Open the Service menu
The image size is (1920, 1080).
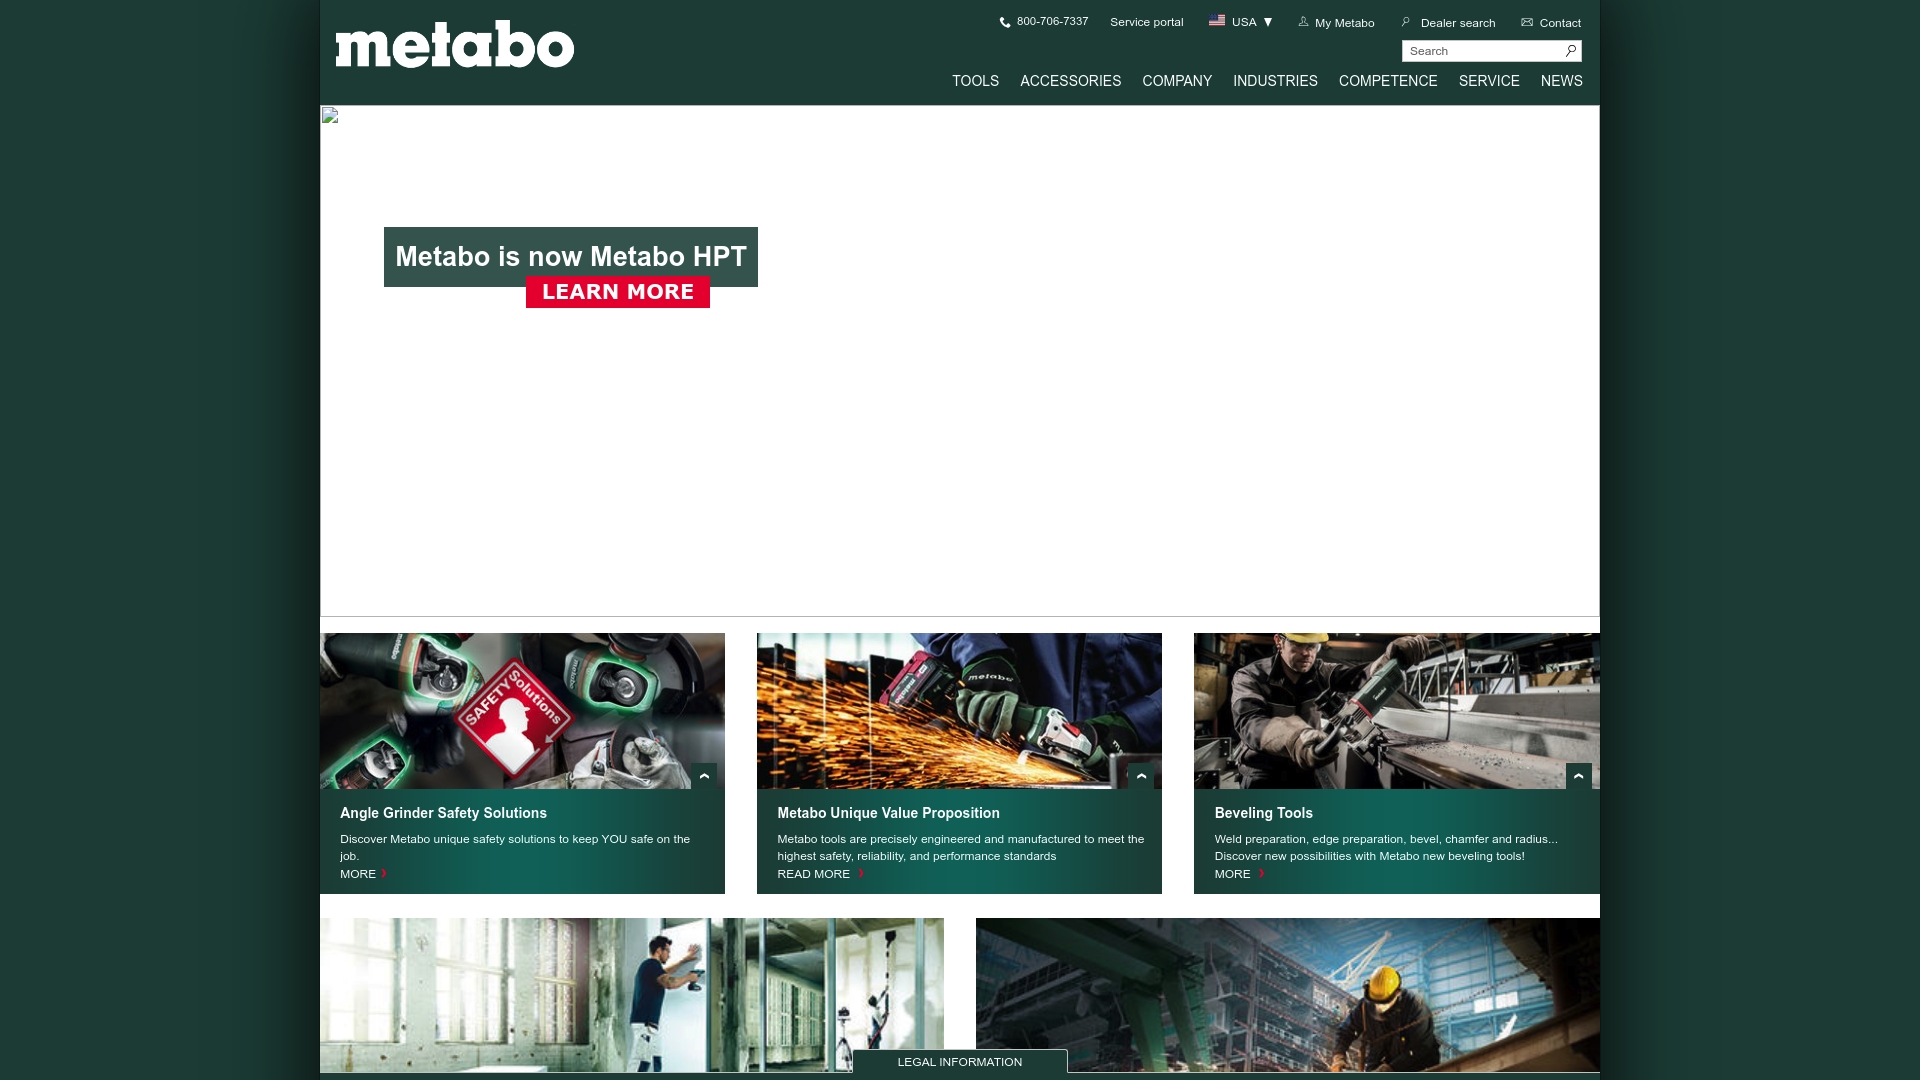click(1489, 81)
